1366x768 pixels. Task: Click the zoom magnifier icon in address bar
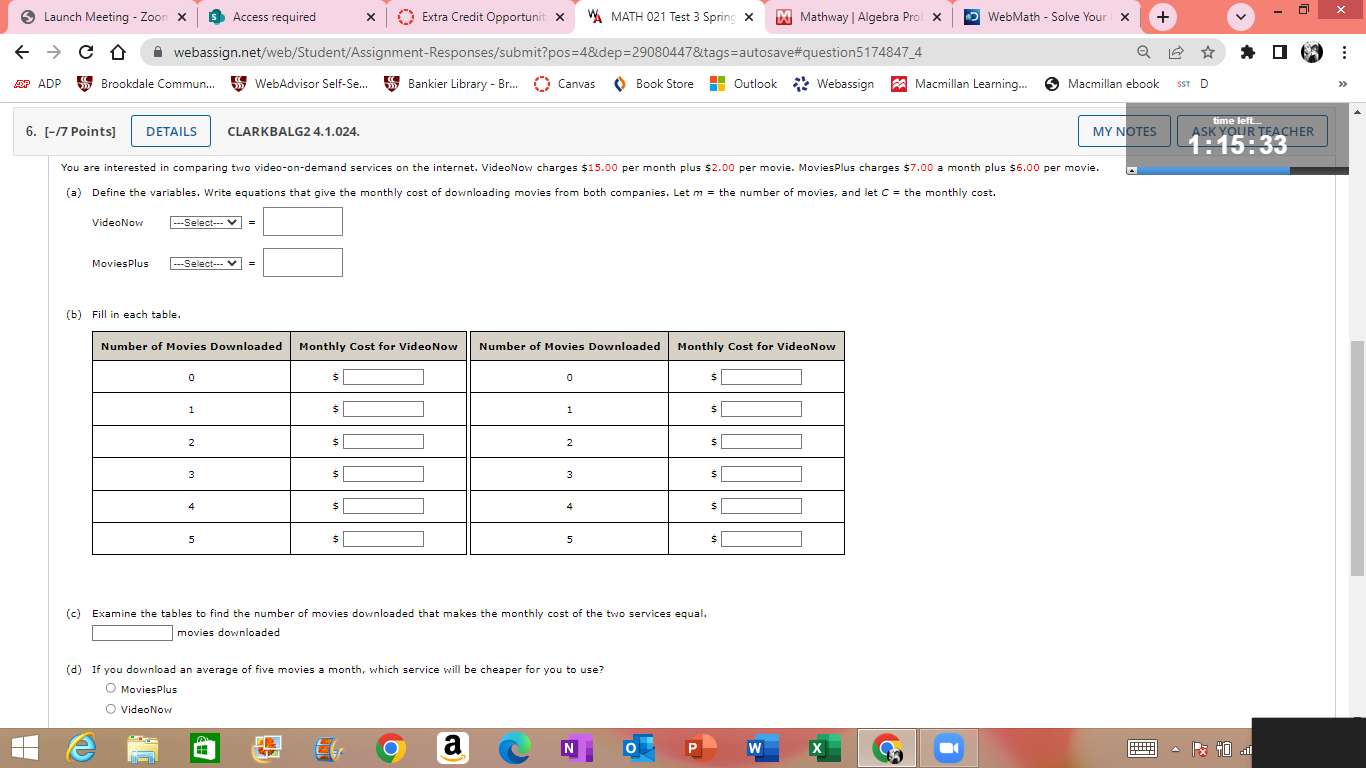pyautogui.click(x=1144, y=52)
